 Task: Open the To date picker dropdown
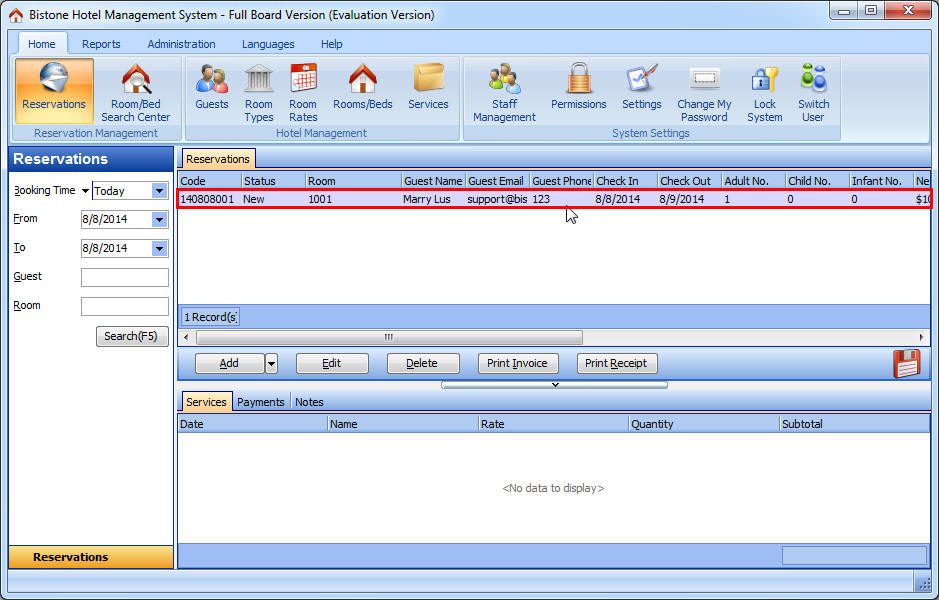(x=159, y=249)
